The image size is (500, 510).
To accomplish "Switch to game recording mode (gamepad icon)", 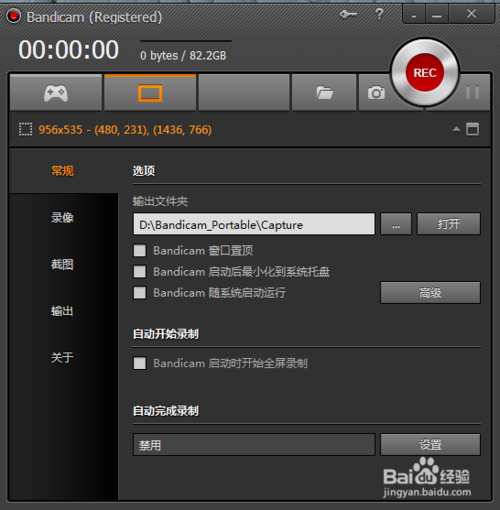I will pyautogui.click(x=56, y=93).
